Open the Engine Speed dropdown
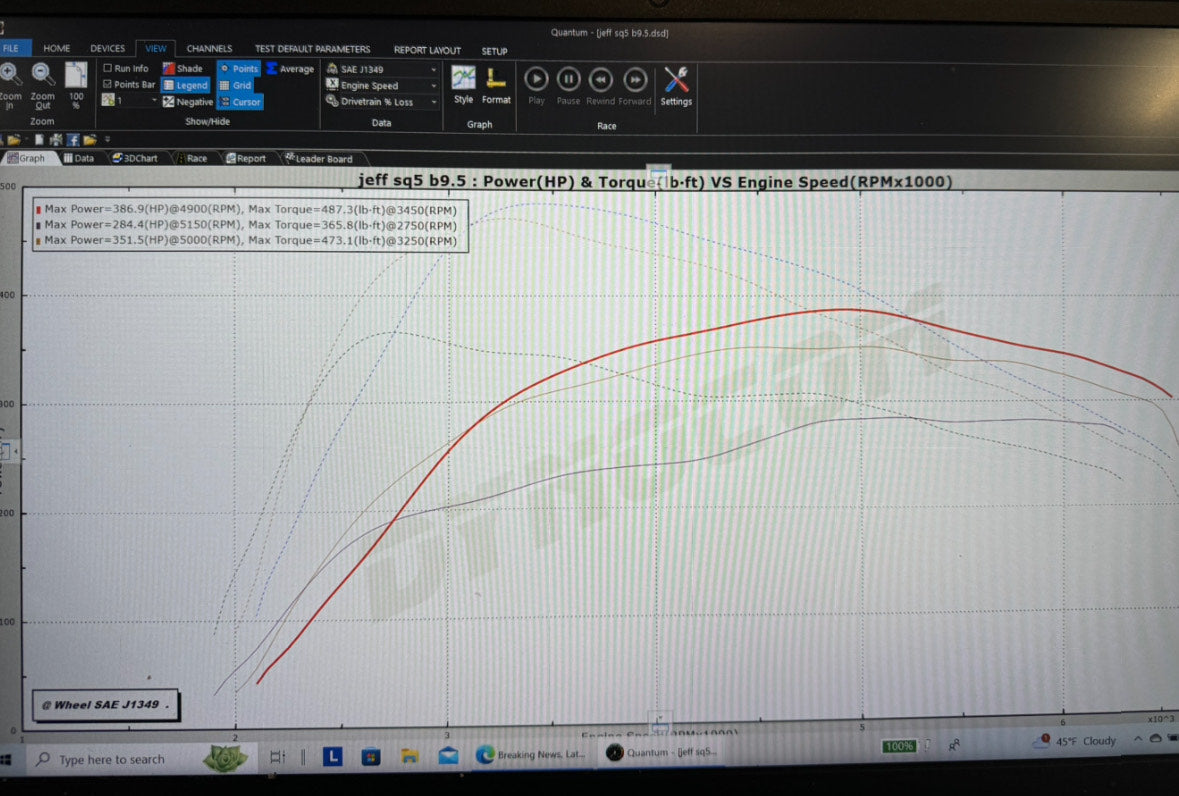Screen dimensions: 1179x796 click(432, 85)
